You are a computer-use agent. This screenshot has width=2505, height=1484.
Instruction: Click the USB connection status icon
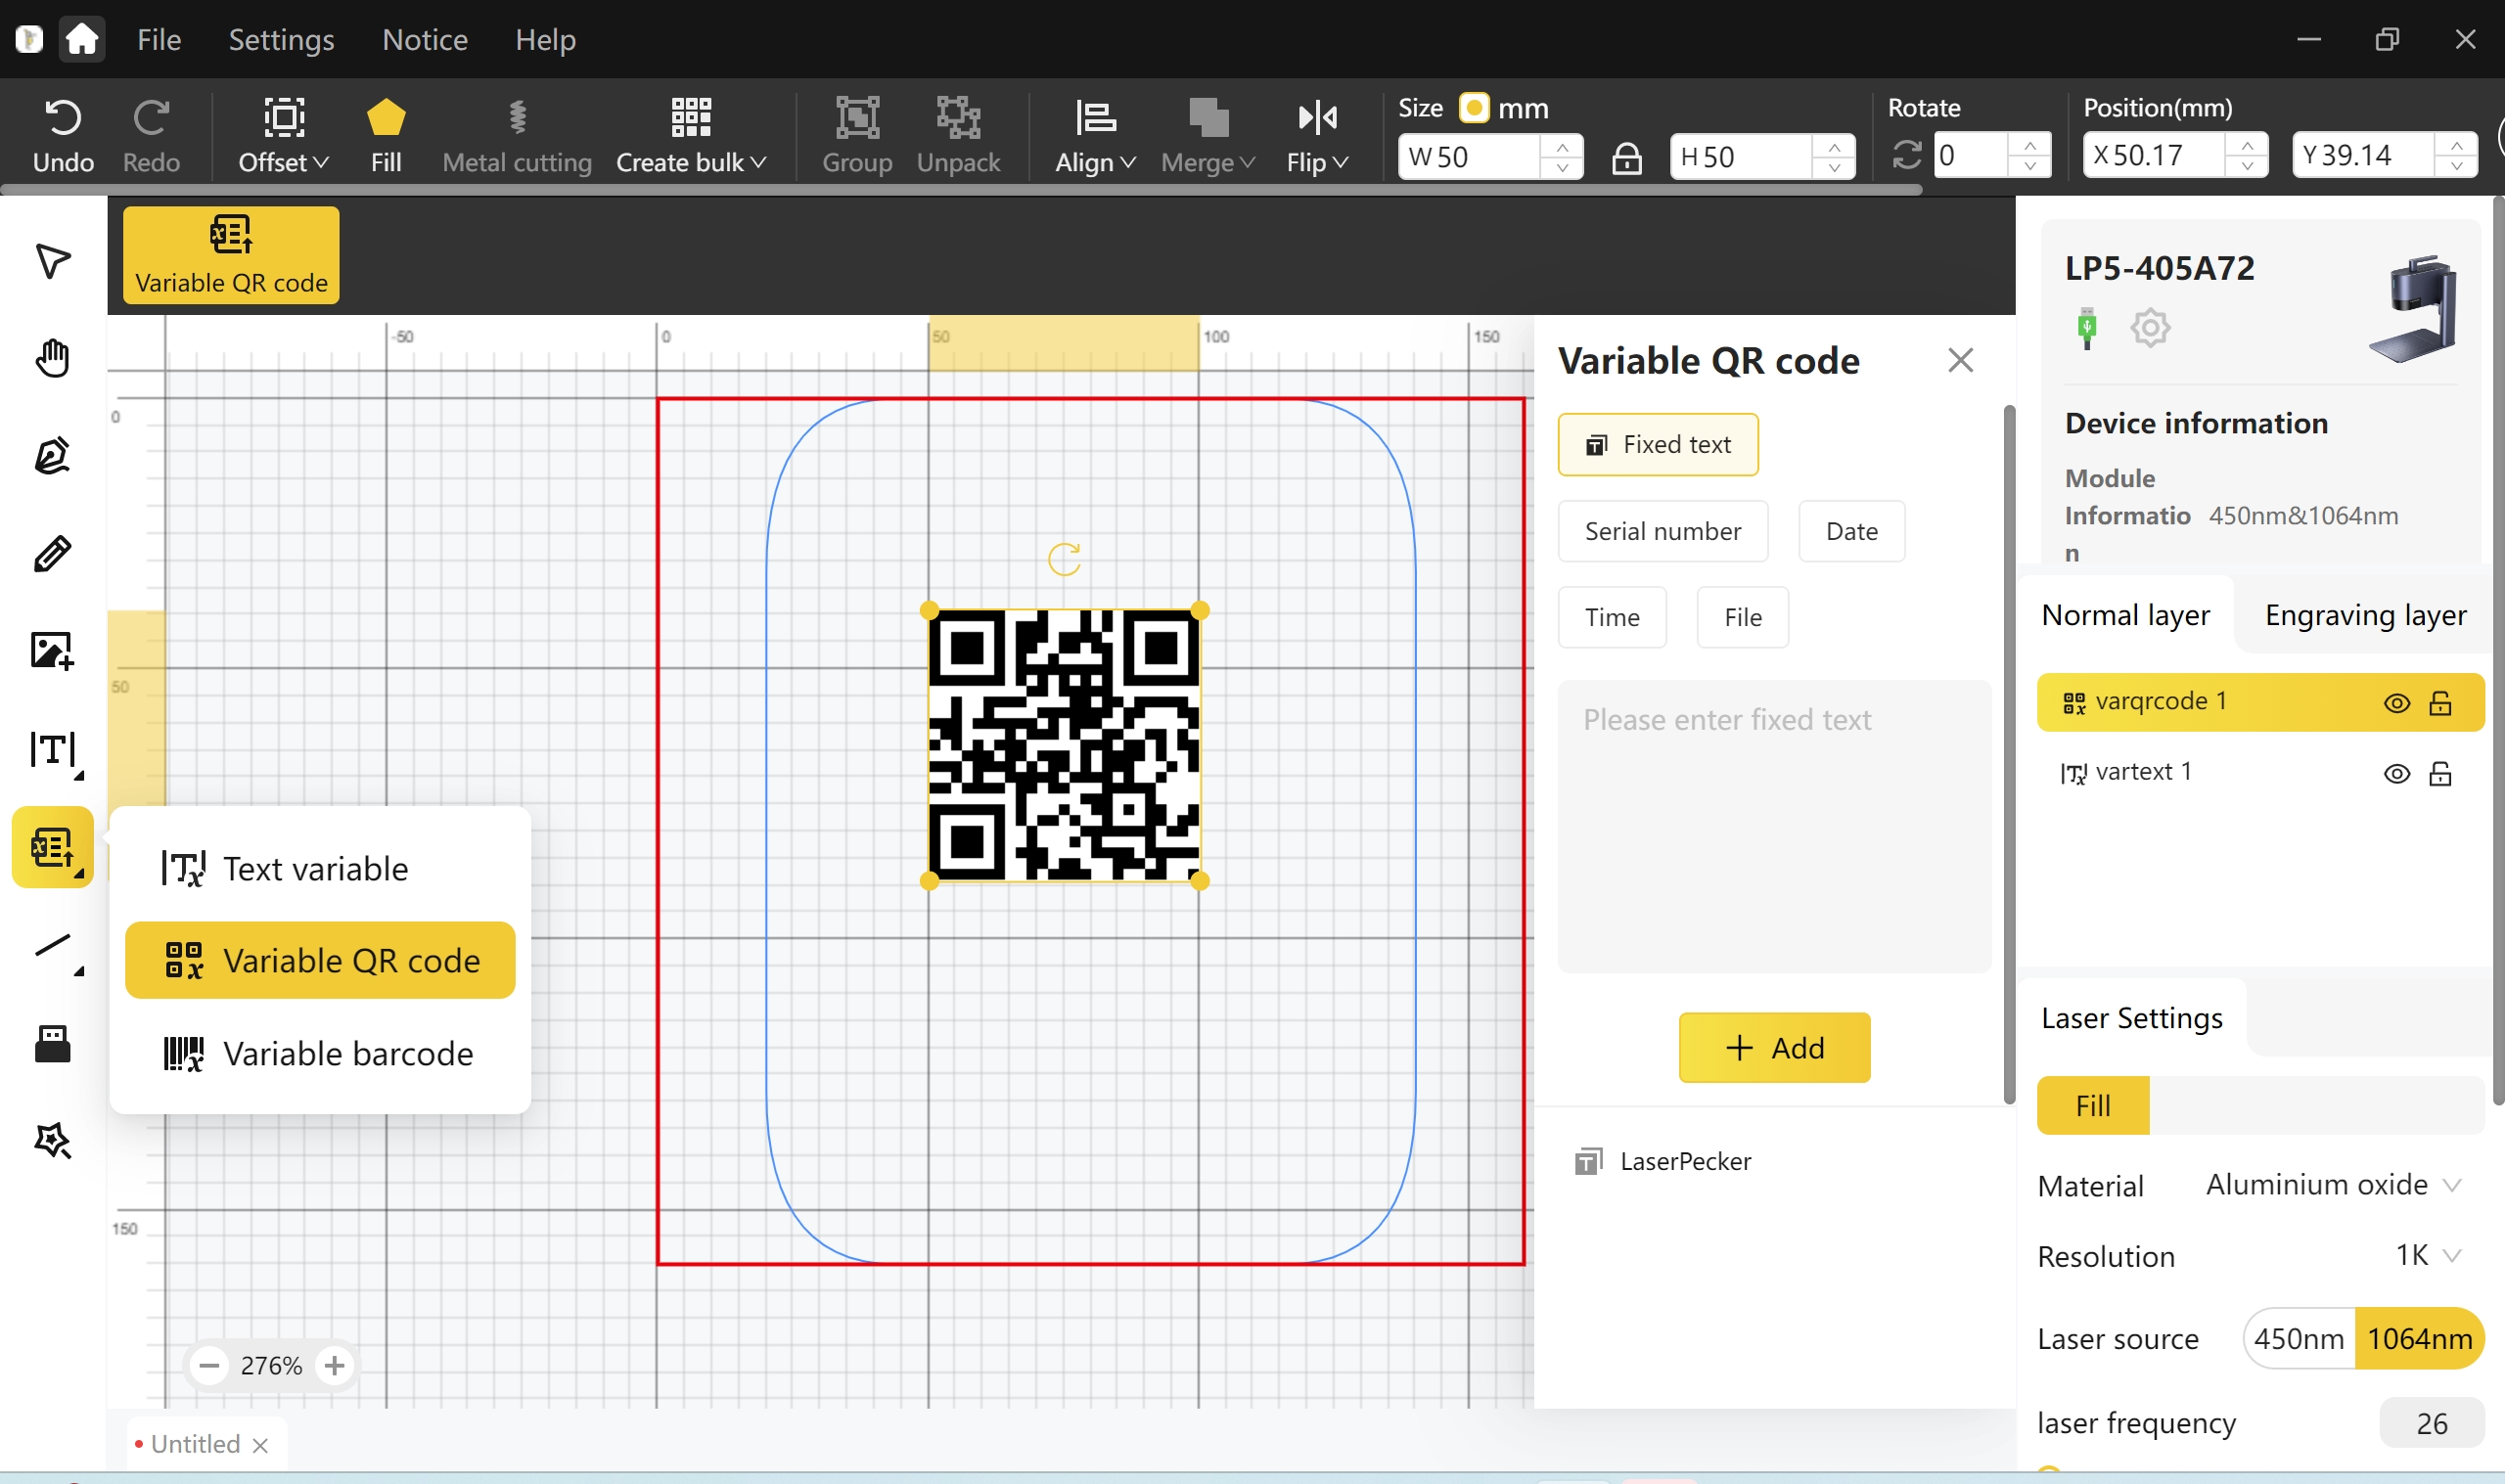2087,327
